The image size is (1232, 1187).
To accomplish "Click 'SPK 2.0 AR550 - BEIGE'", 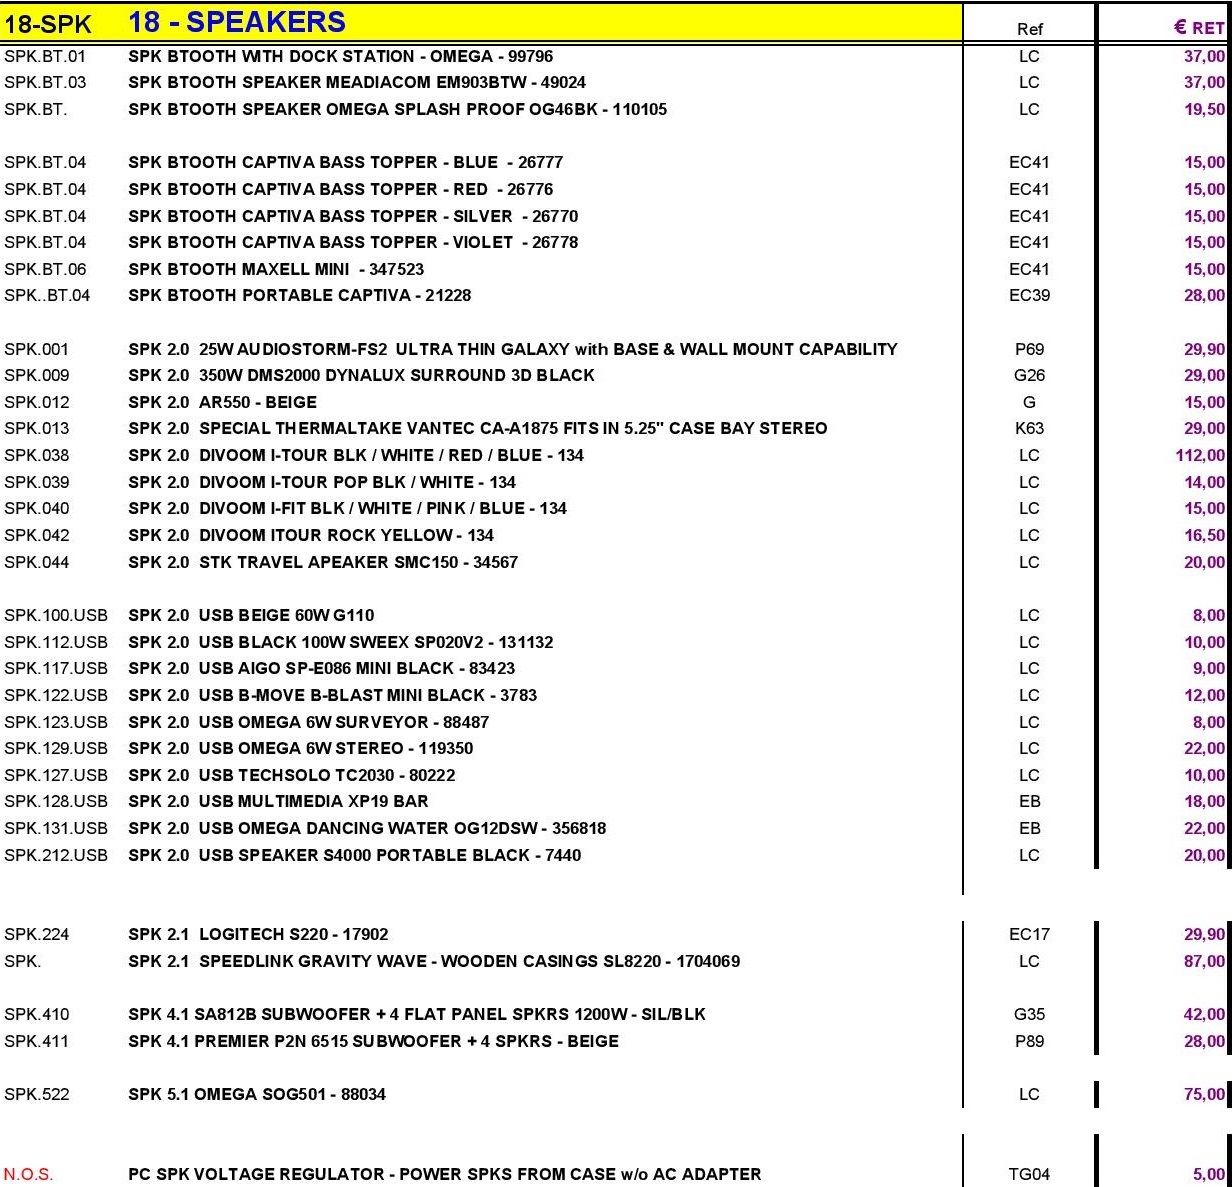I will coord(222,402).
